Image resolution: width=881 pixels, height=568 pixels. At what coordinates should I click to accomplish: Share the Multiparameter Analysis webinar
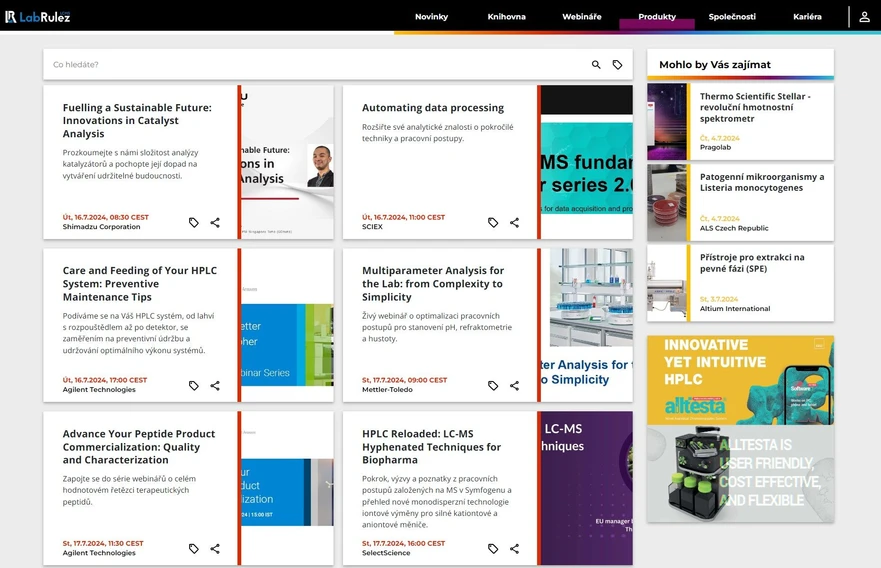point(514,385)
